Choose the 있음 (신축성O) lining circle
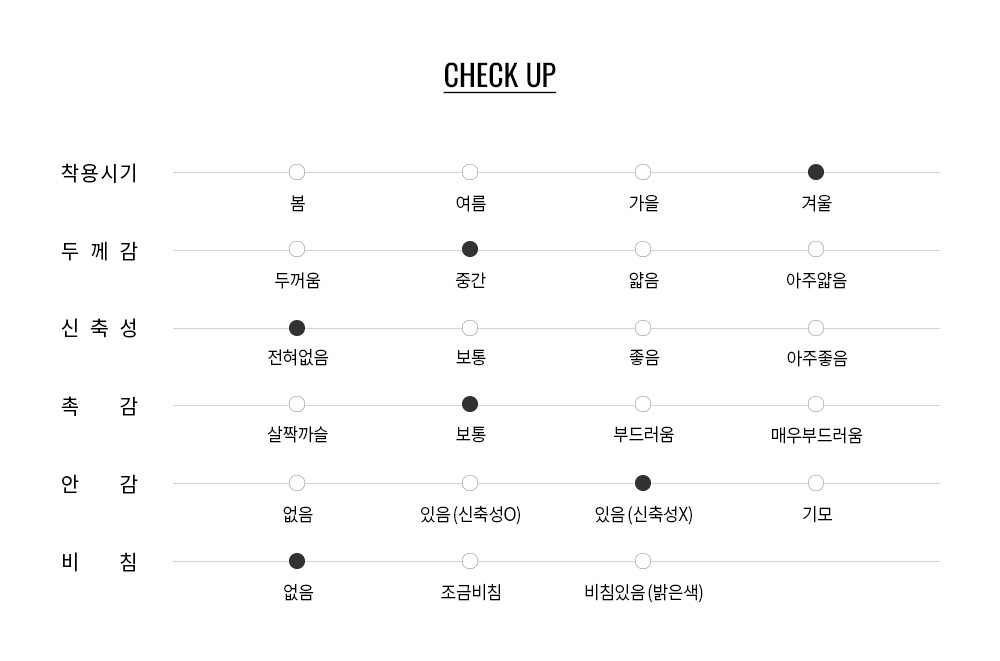 coord(470,483)
